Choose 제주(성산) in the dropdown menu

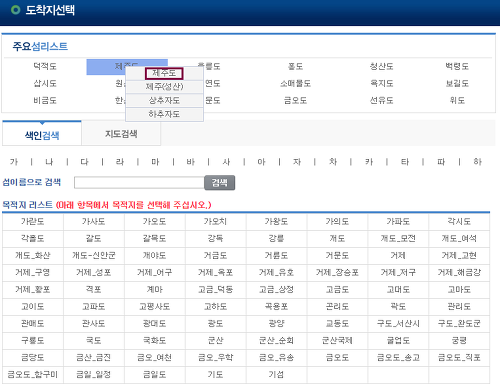(164, 87)
